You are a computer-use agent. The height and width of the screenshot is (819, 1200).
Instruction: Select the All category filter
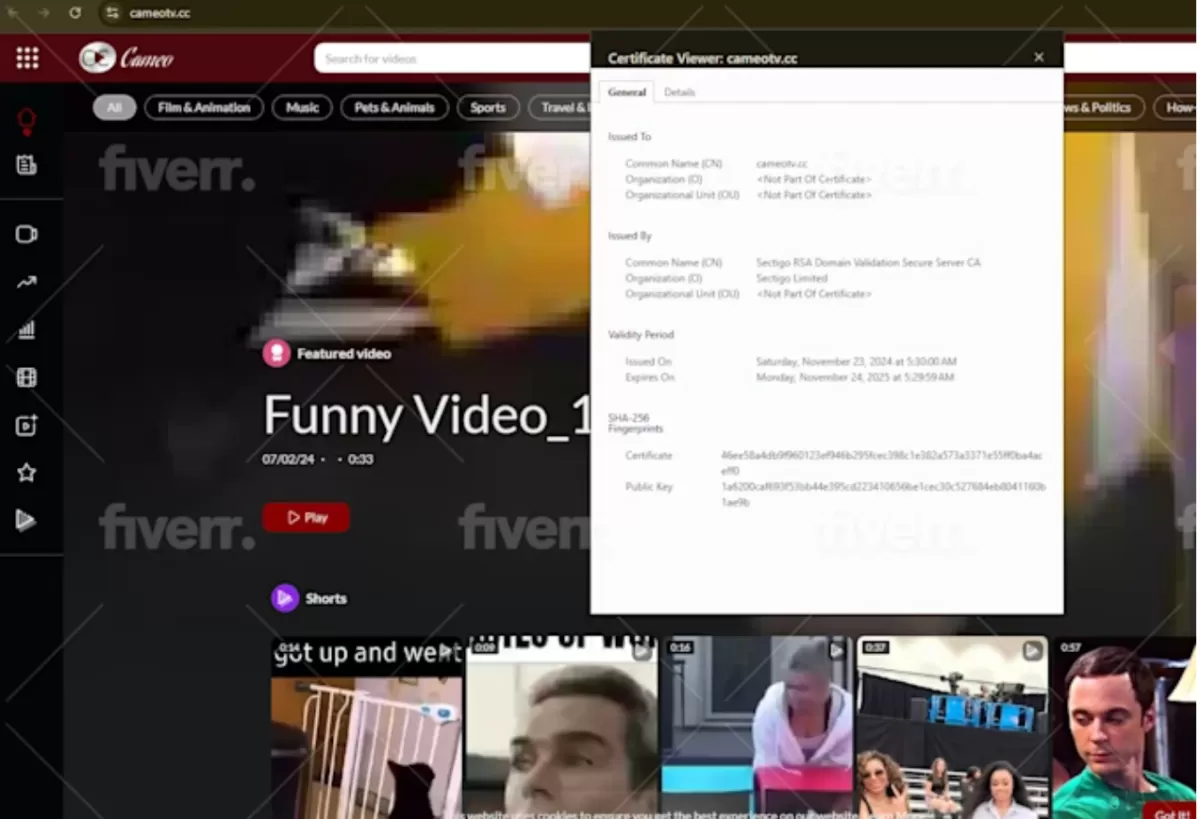click(x=115, y=107)
